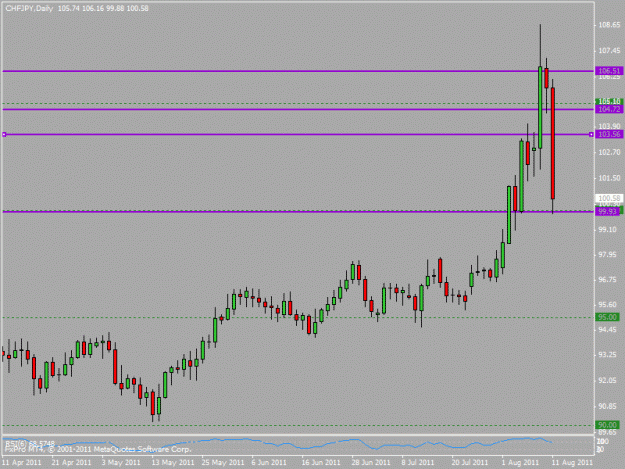Click the 1 Aug 2011 date label
Image resolution: width=625 pixels, height=469 pixels.
pyautogui.click(x=520, y=462)
